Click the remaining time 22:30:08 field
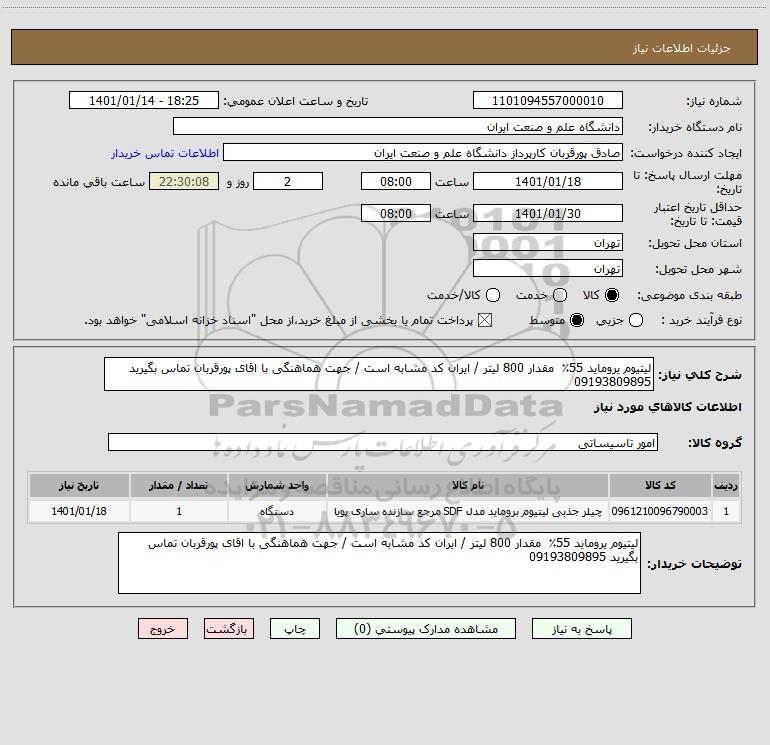This screenshot has height=745, width=770. (184, 181)
